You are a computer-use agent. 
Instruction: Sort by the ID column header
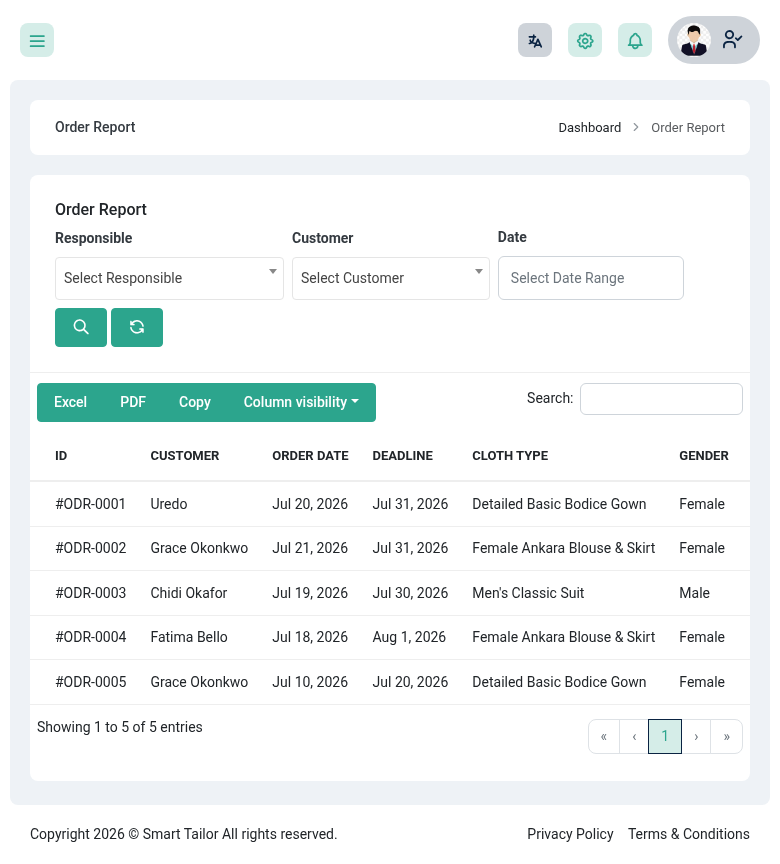click(x=61, y=456)
